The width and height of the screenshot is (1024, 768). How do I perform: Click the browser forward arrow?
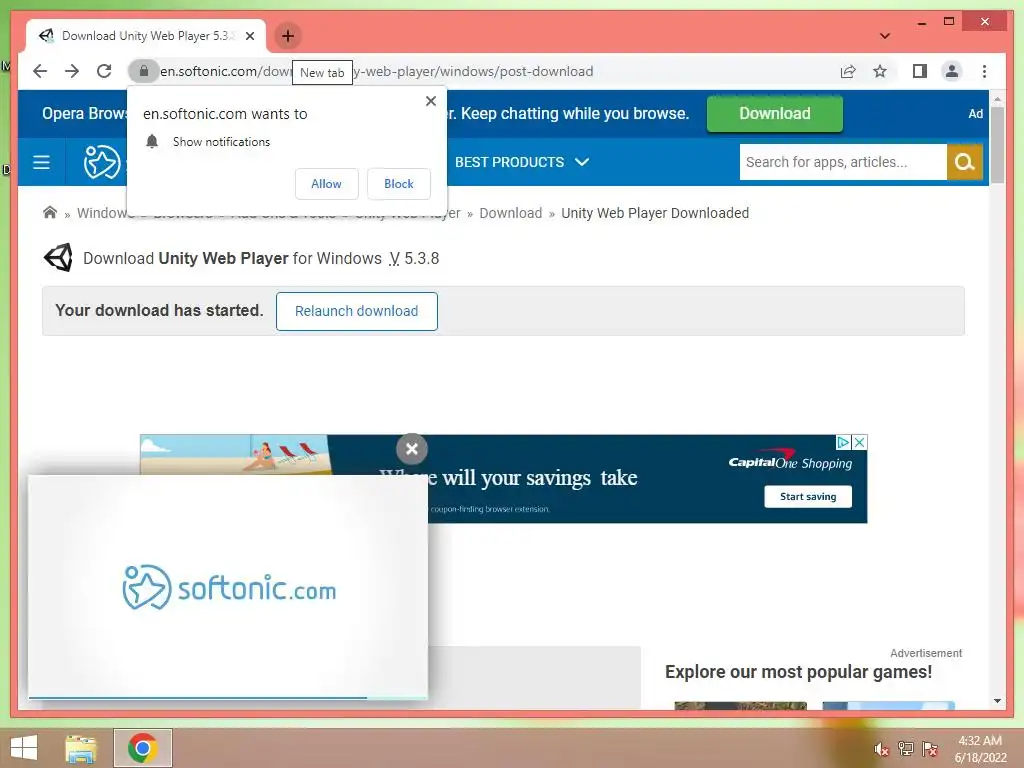click(x=72, y=71)
